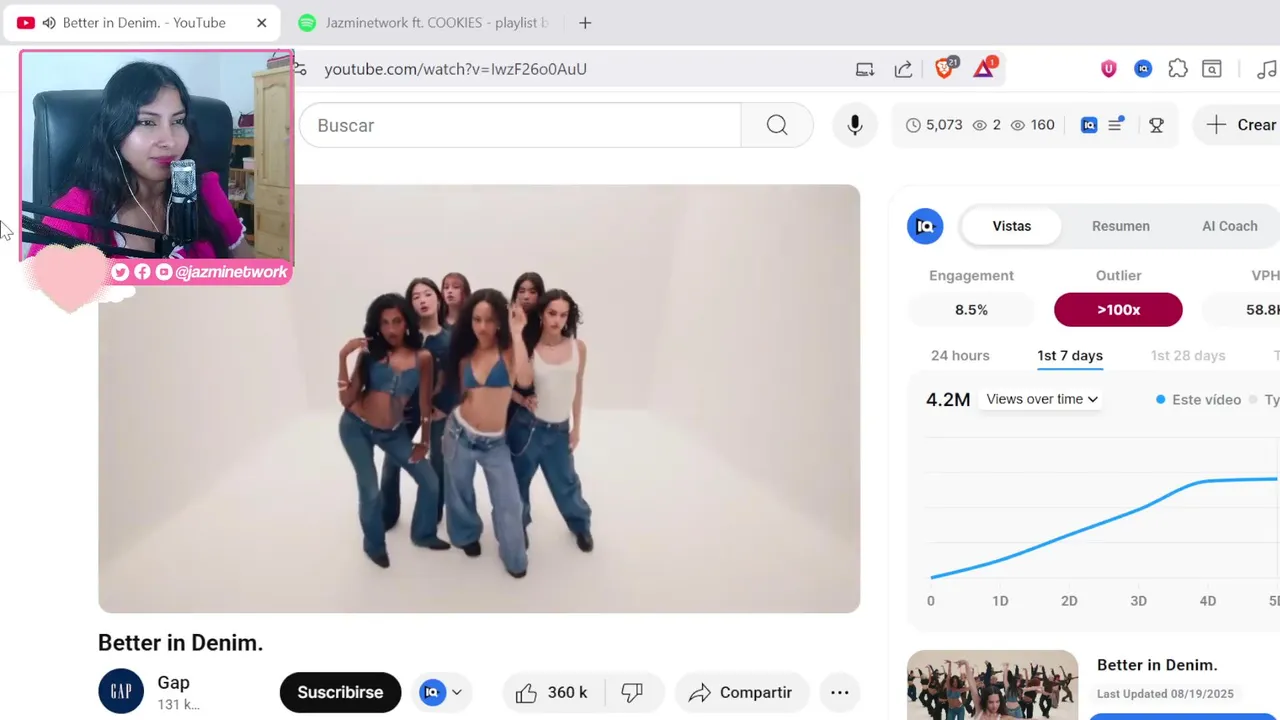Click the install app icon in address bar

pyautogui.click(x=865, y=69)
